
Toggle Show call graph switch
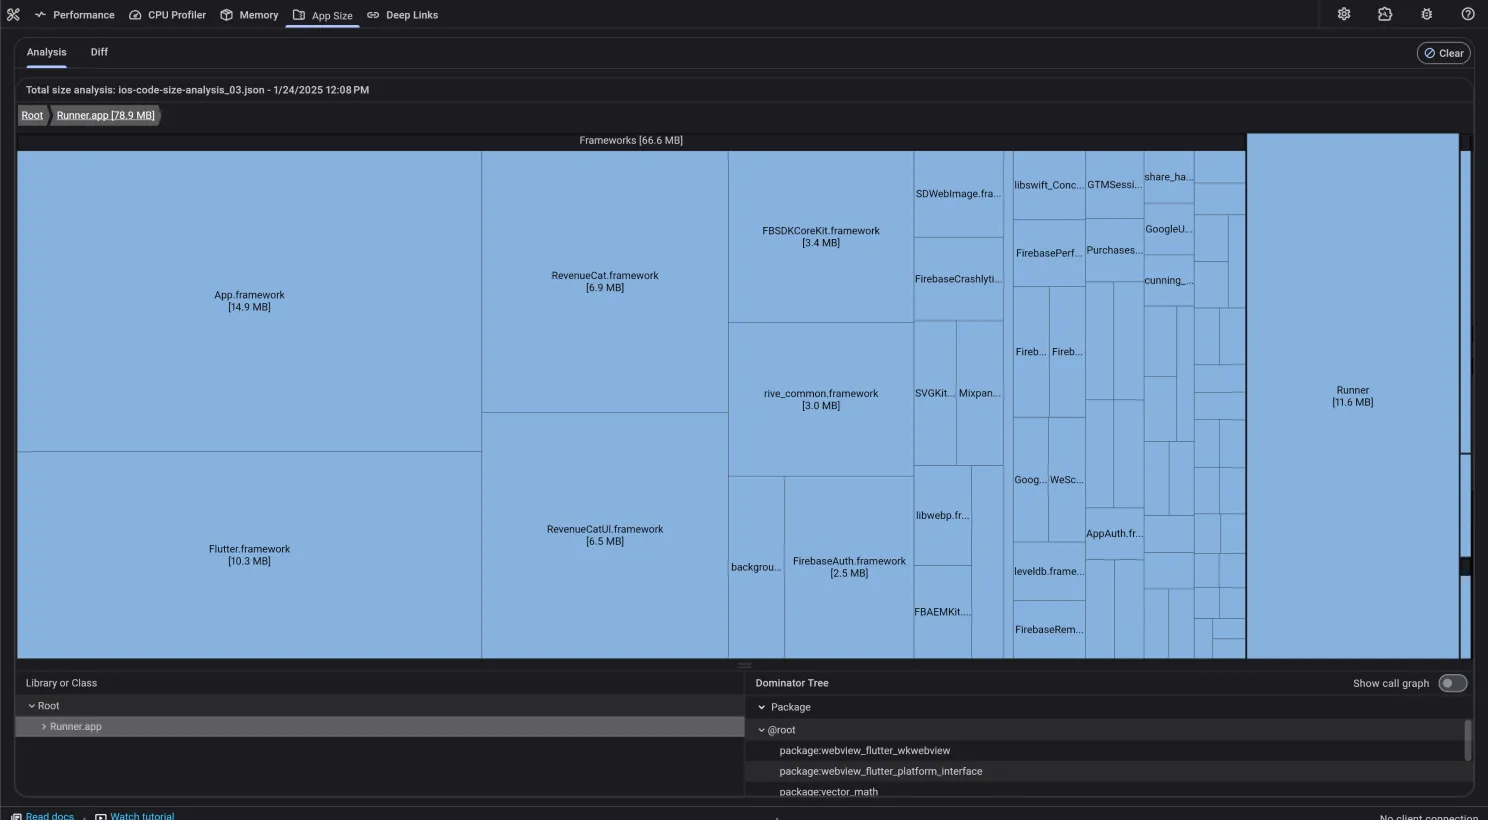click(1452, 683)
